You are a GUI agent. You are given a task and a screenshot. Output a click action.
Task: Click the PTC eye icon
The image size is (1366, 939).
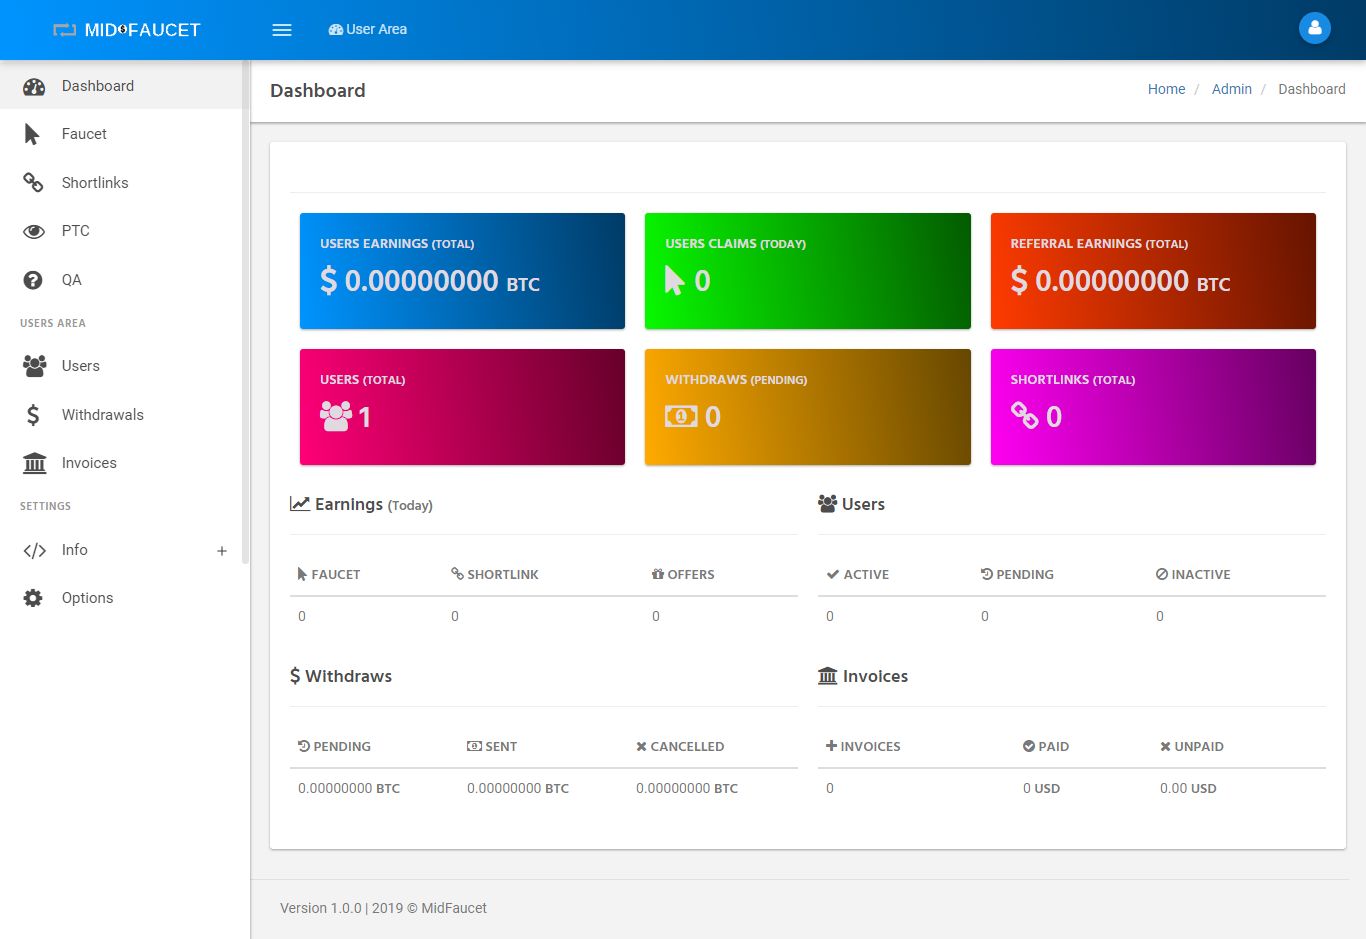34,231
